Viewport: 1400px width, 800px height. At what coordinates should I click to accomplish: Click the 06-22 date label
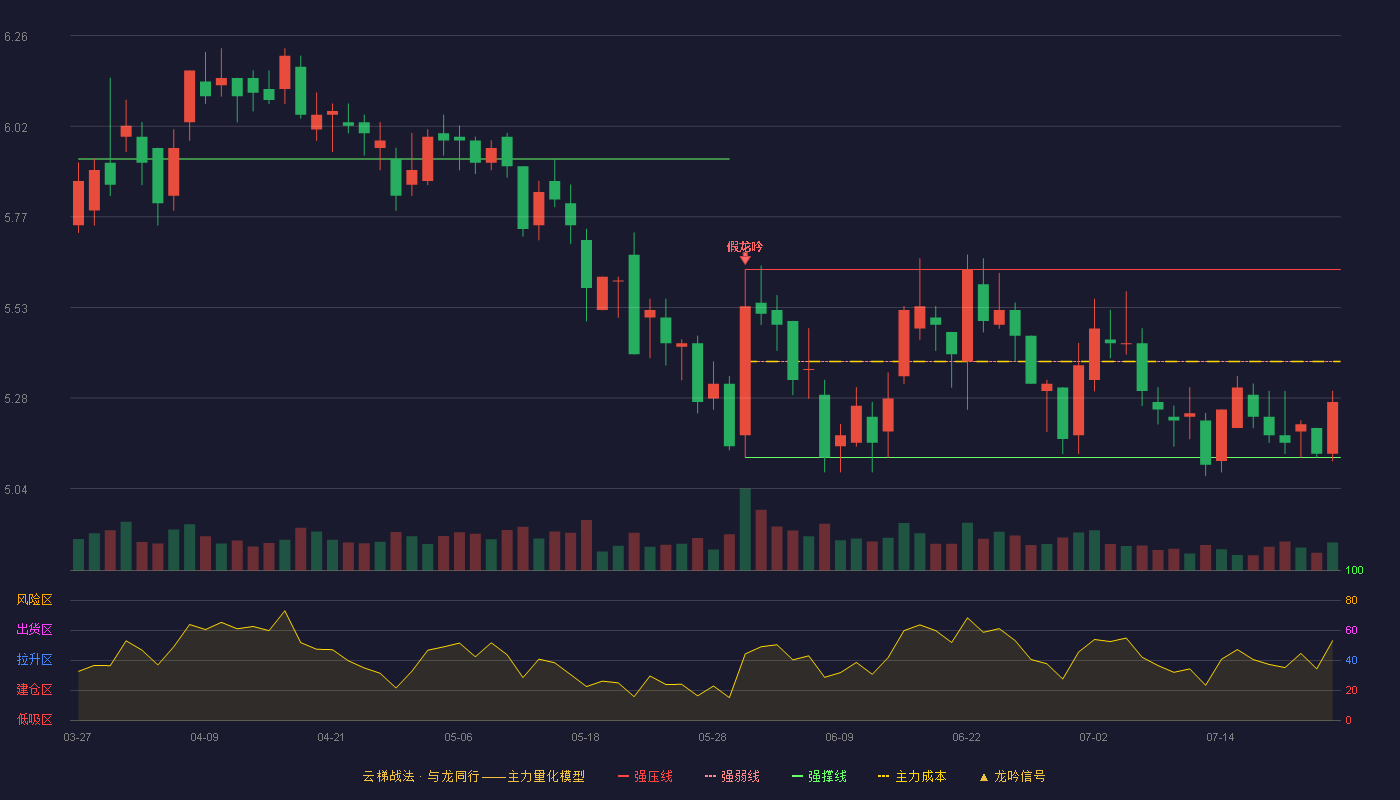point(966,737)
